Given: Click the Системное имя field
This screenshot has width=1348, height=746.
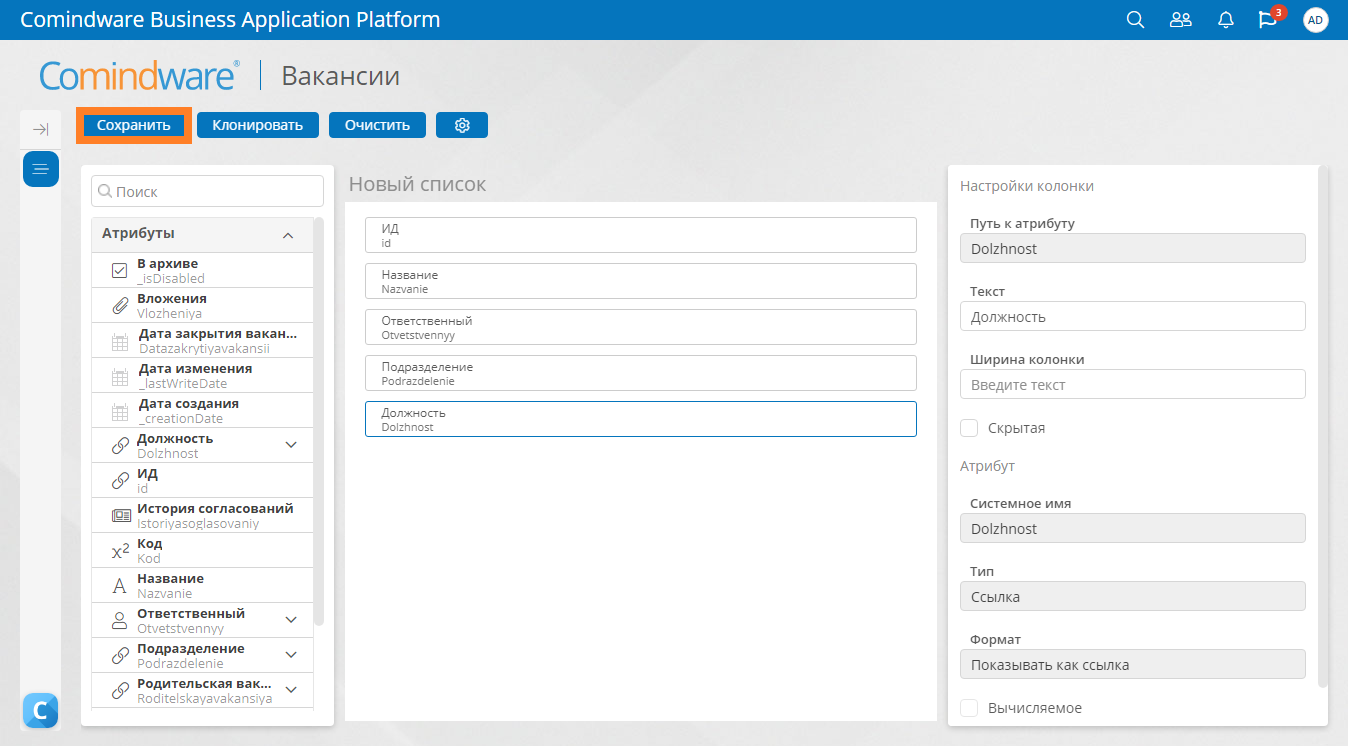Looking at the screenshot, I should [1133, 528].
